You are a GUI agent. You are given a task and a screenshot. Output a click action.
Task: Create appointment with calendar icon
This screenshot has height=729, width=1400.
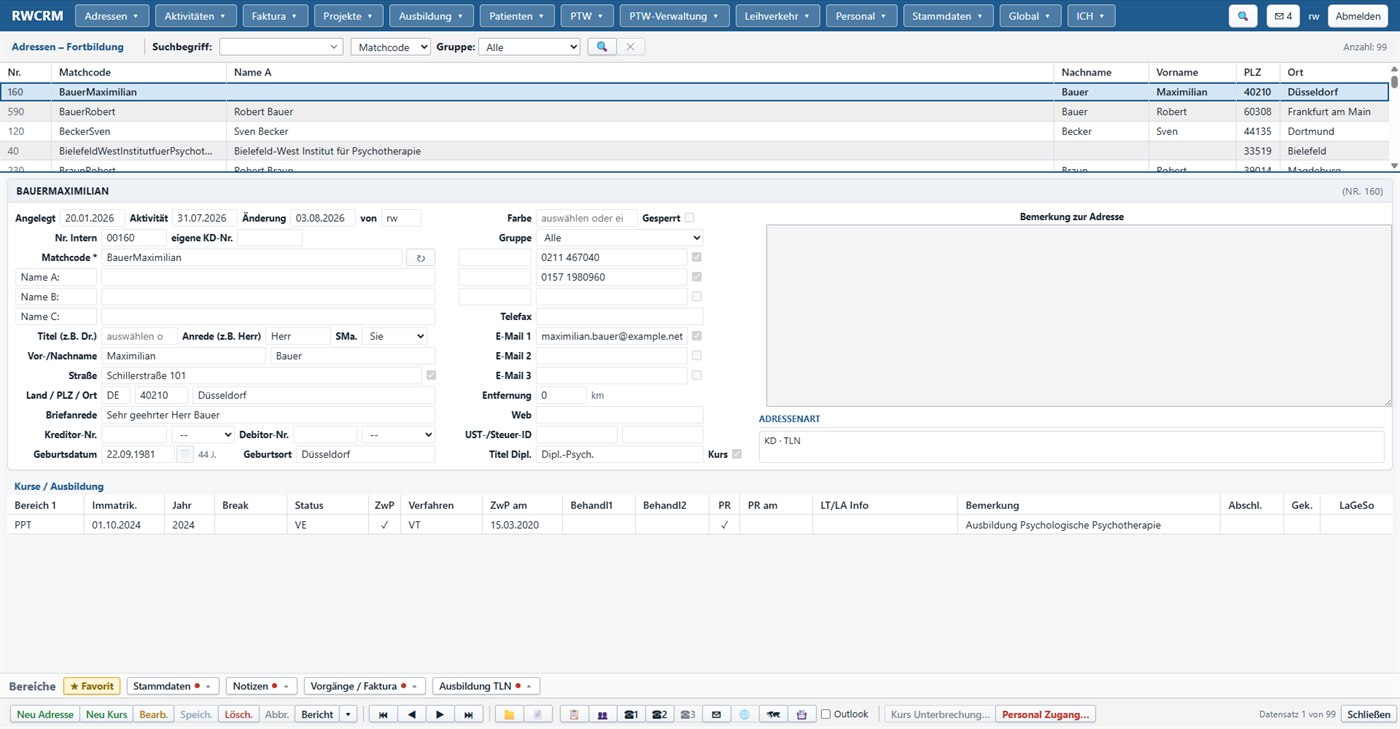point(800,715)
